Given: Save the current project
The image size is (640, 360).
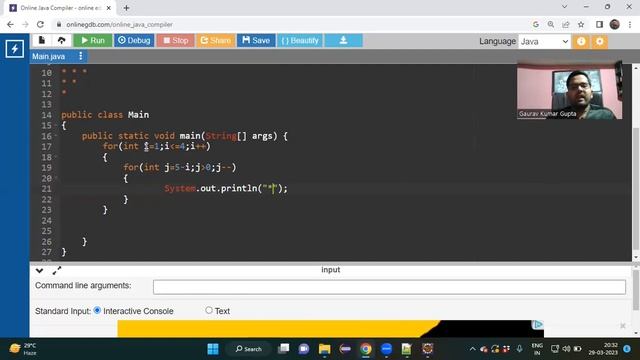Looking at the screenshot, I should 256,40.
